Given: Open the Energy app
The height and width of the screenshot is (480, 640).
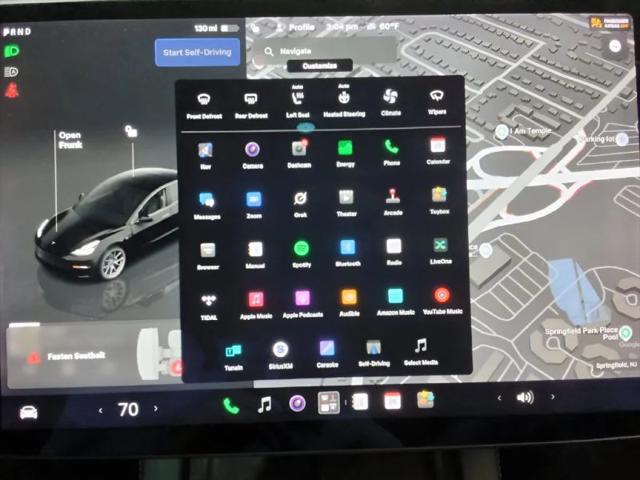Looking at the screenshot, I should coord(345,153).
